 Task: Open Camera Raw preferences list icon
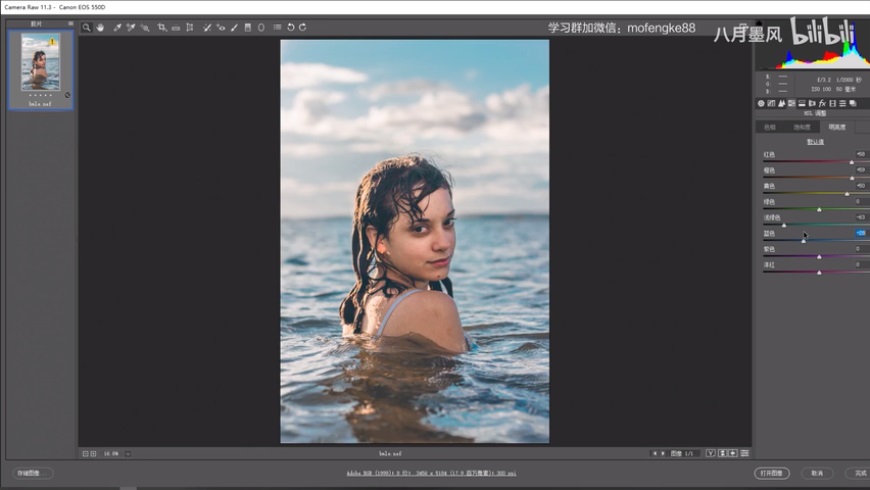(x=277, y=27)
